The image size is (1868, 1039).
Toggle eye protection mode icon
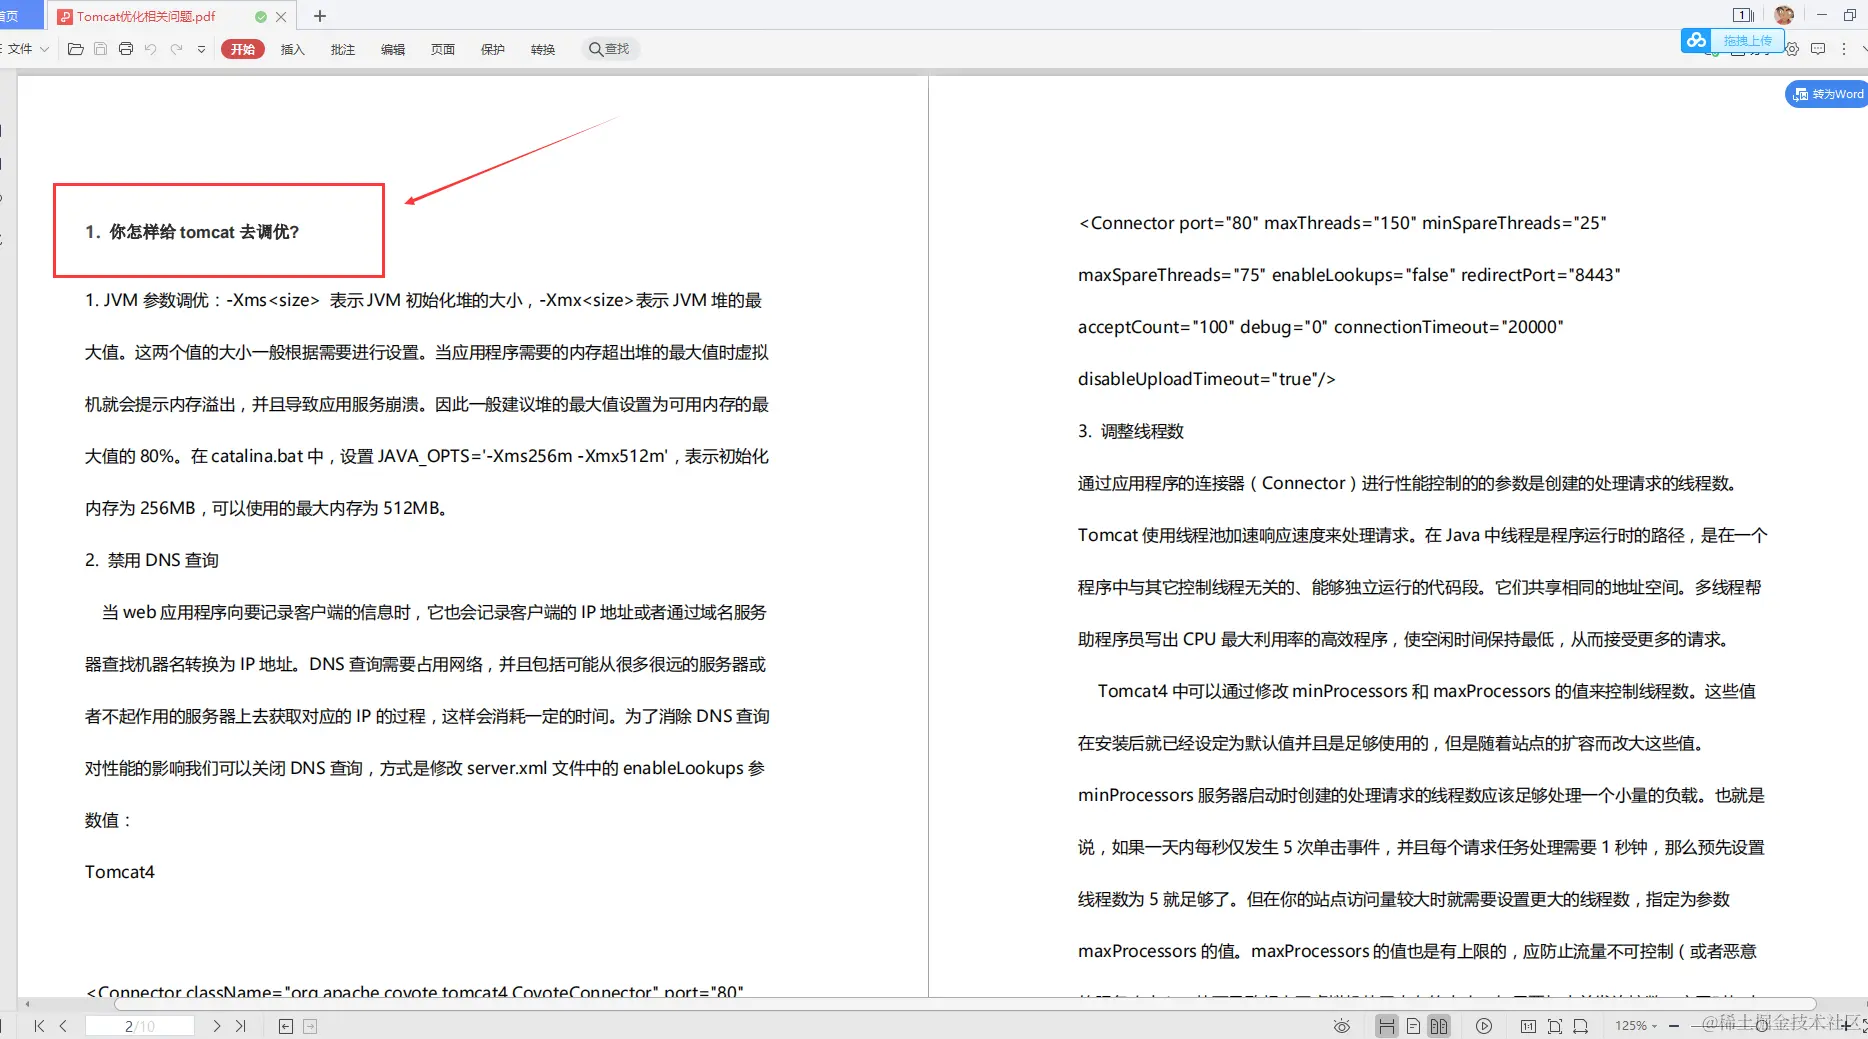coord(1342,1026)
